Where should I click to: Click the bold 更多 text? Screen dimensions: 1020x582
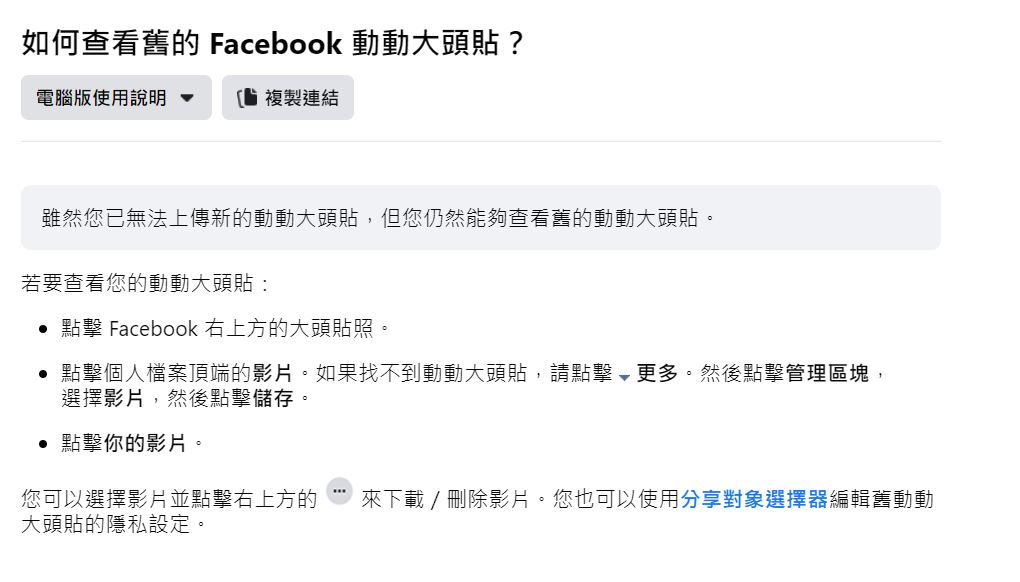657,374
